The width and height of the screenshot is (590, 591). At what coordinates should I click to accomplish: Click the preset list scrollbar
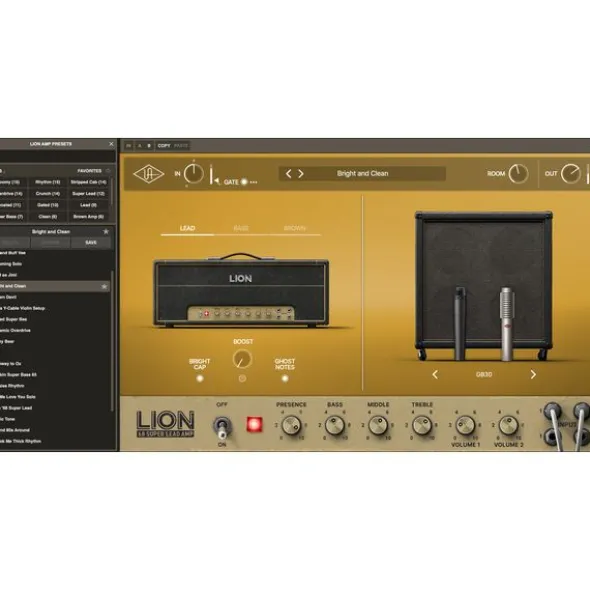[112, 341]
